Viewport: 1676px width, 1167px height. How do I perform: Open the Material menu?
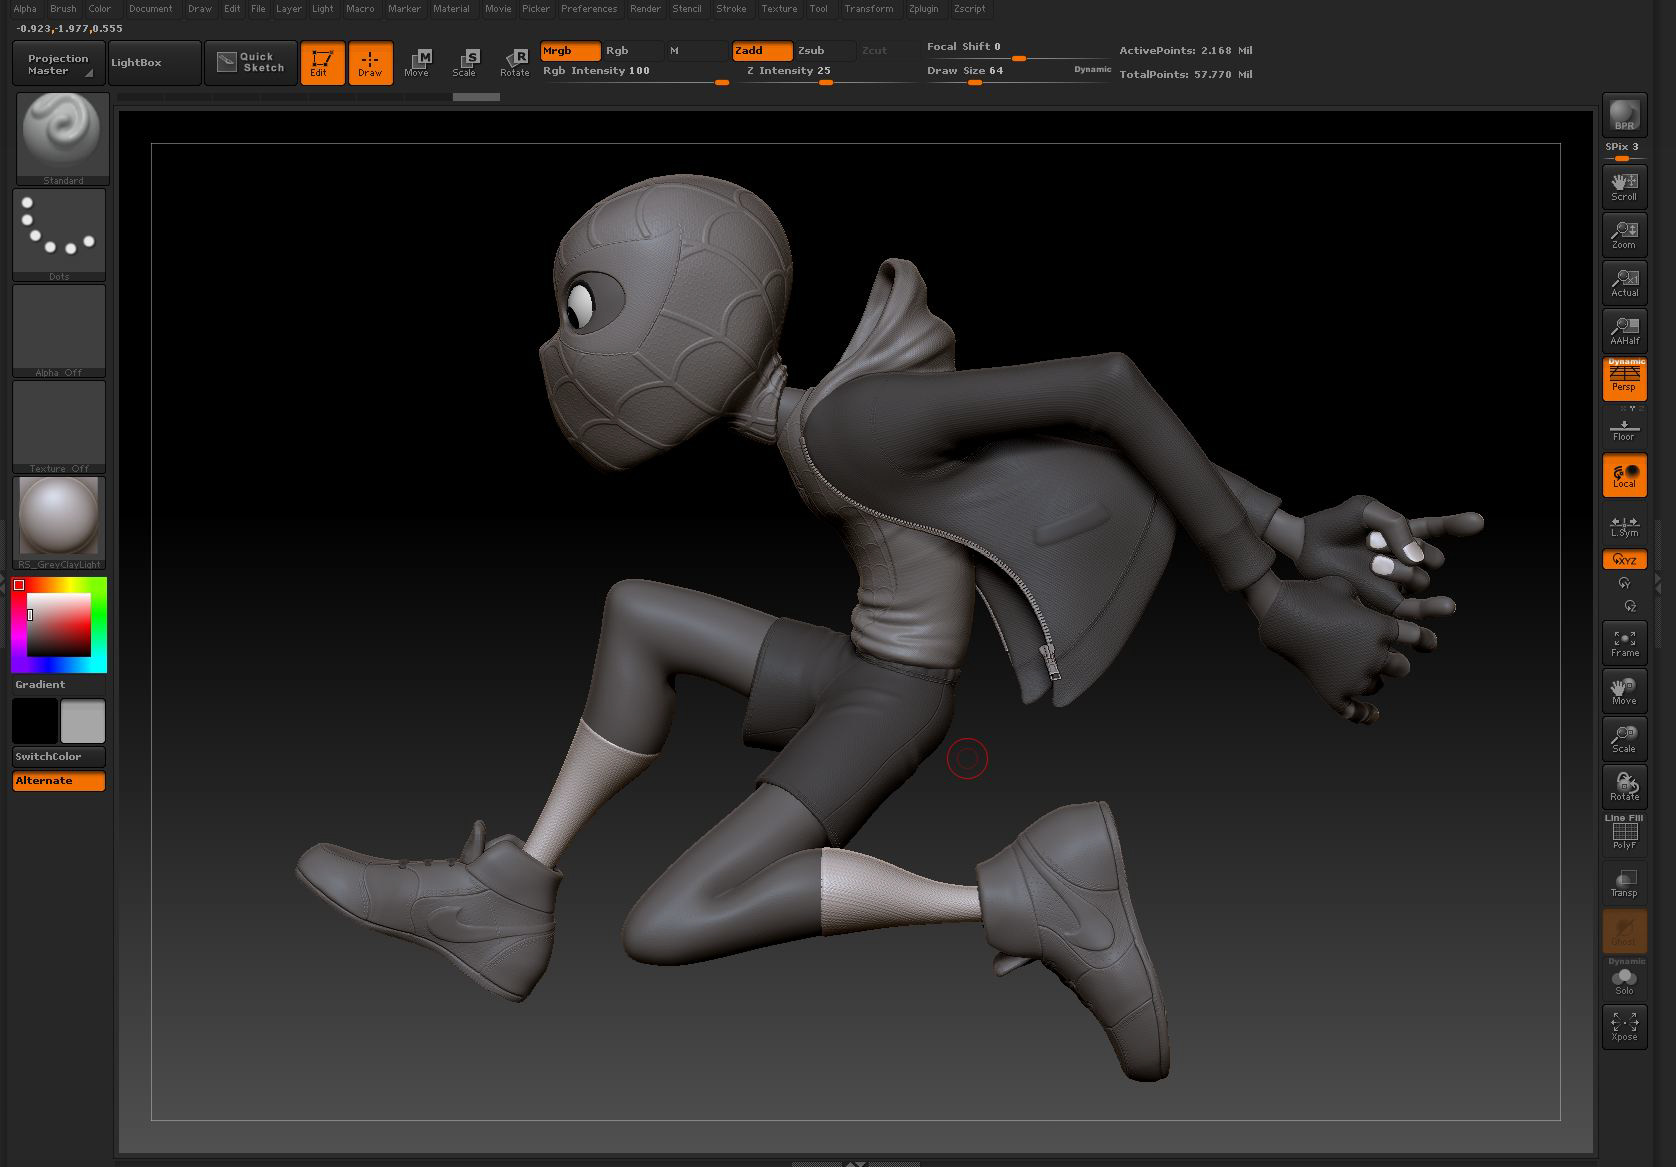click(x=451, y=9)
